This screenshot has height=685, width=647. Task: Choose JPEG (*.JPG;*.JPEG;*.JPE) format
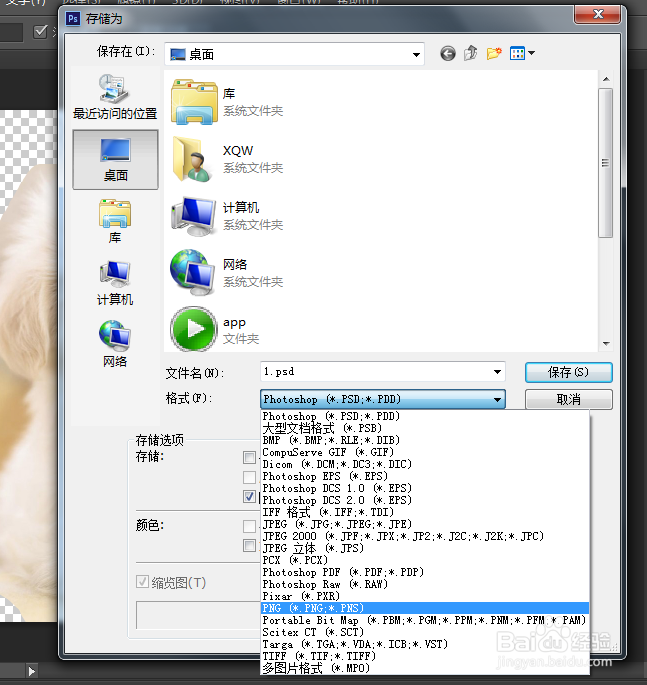(x=425, y=524)
